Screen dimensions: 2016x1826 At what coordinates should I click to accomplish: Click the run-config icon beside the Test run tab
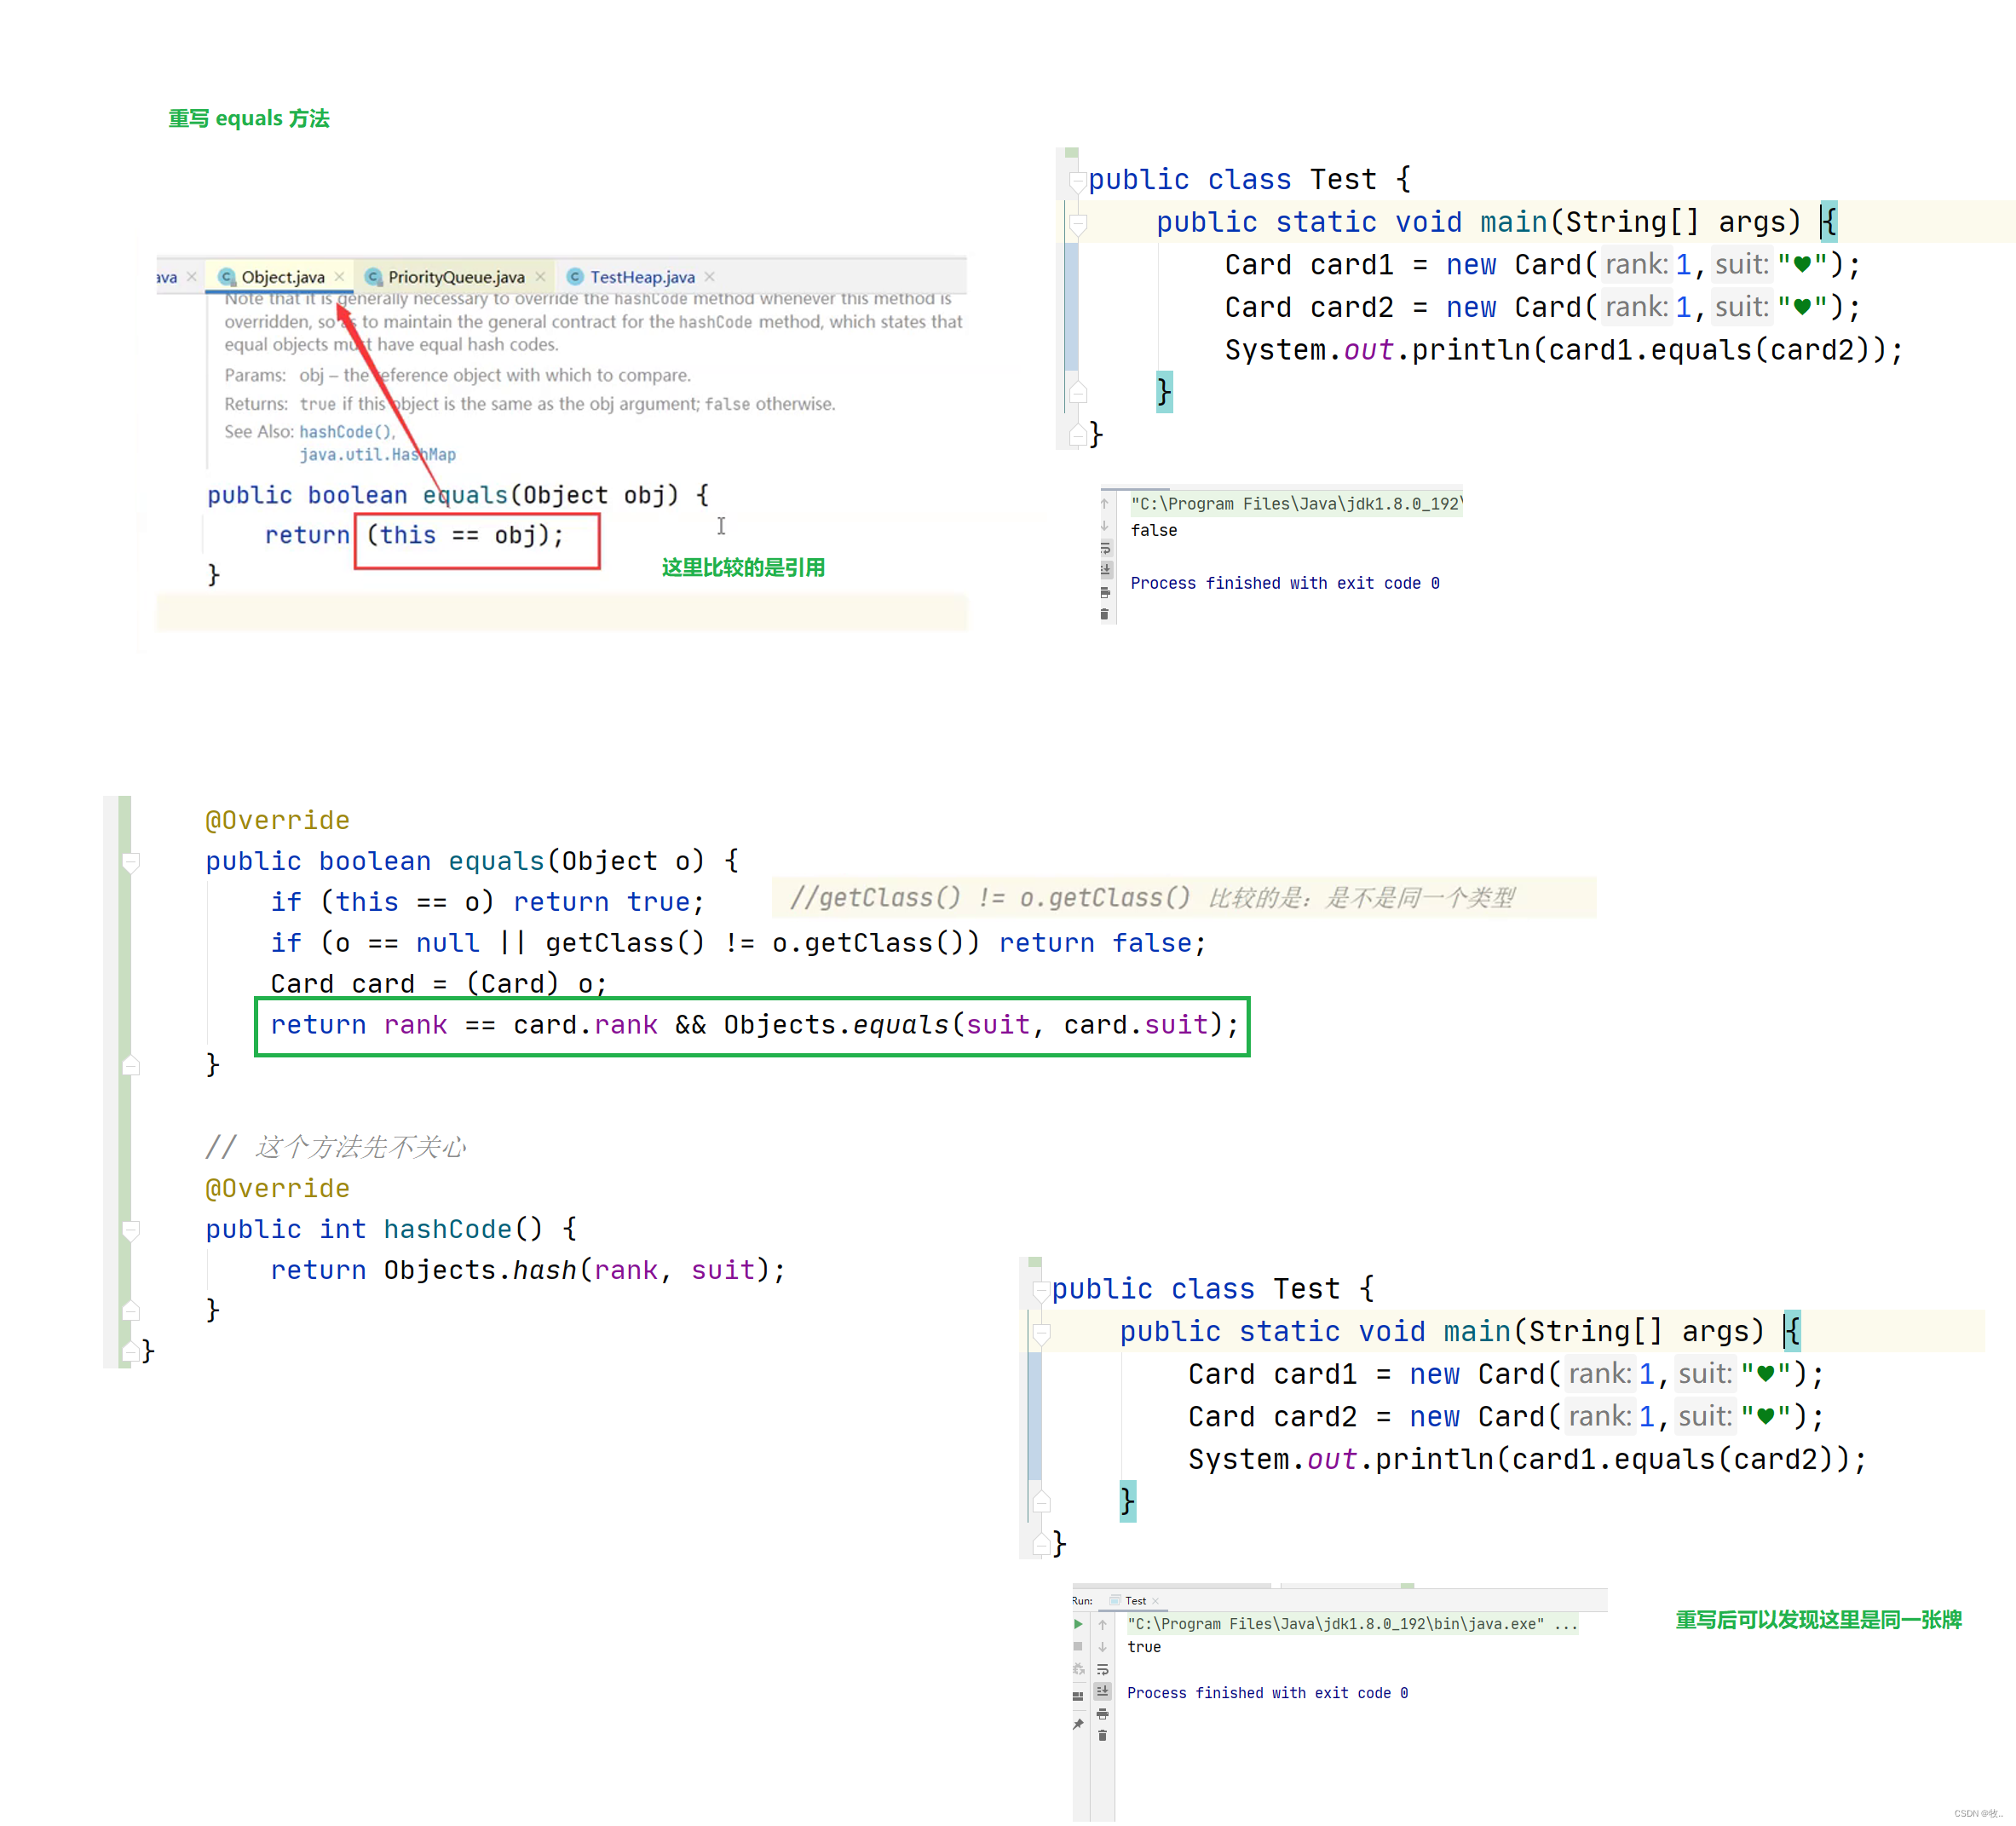coord(1115,1601)
